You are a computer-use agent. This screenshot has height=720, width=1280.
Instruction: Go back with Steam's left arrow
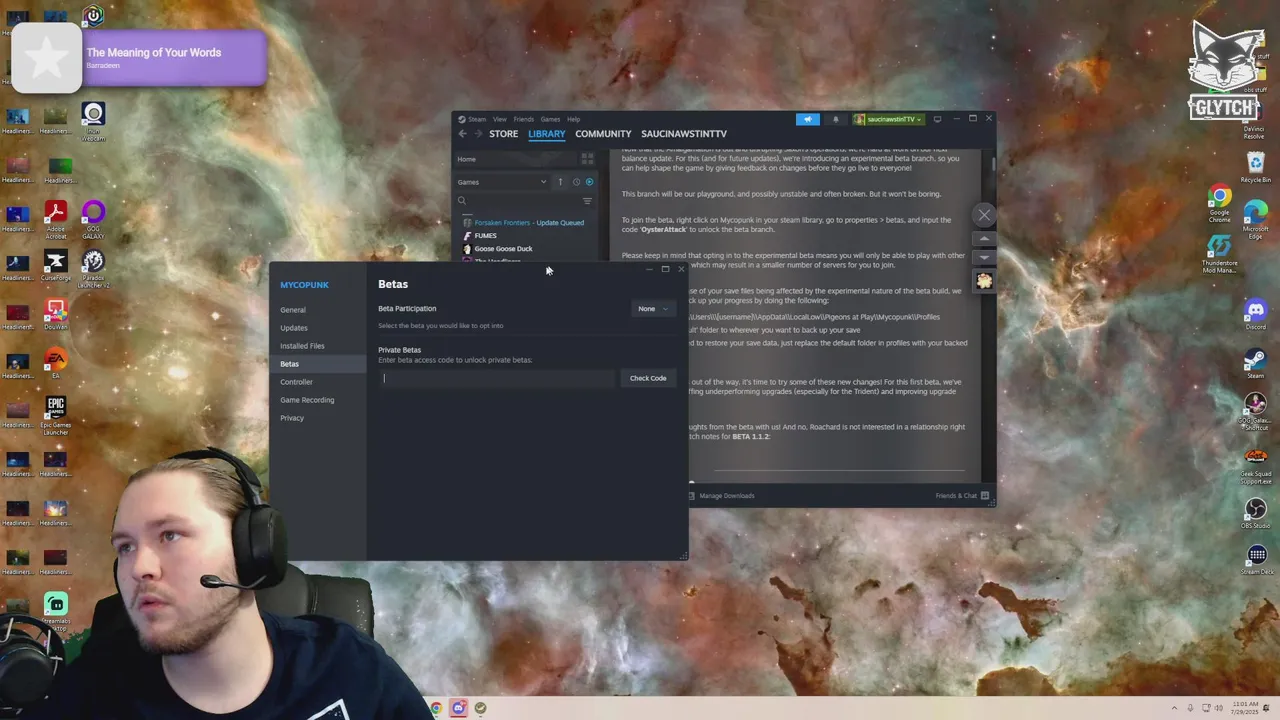(462, 134)
